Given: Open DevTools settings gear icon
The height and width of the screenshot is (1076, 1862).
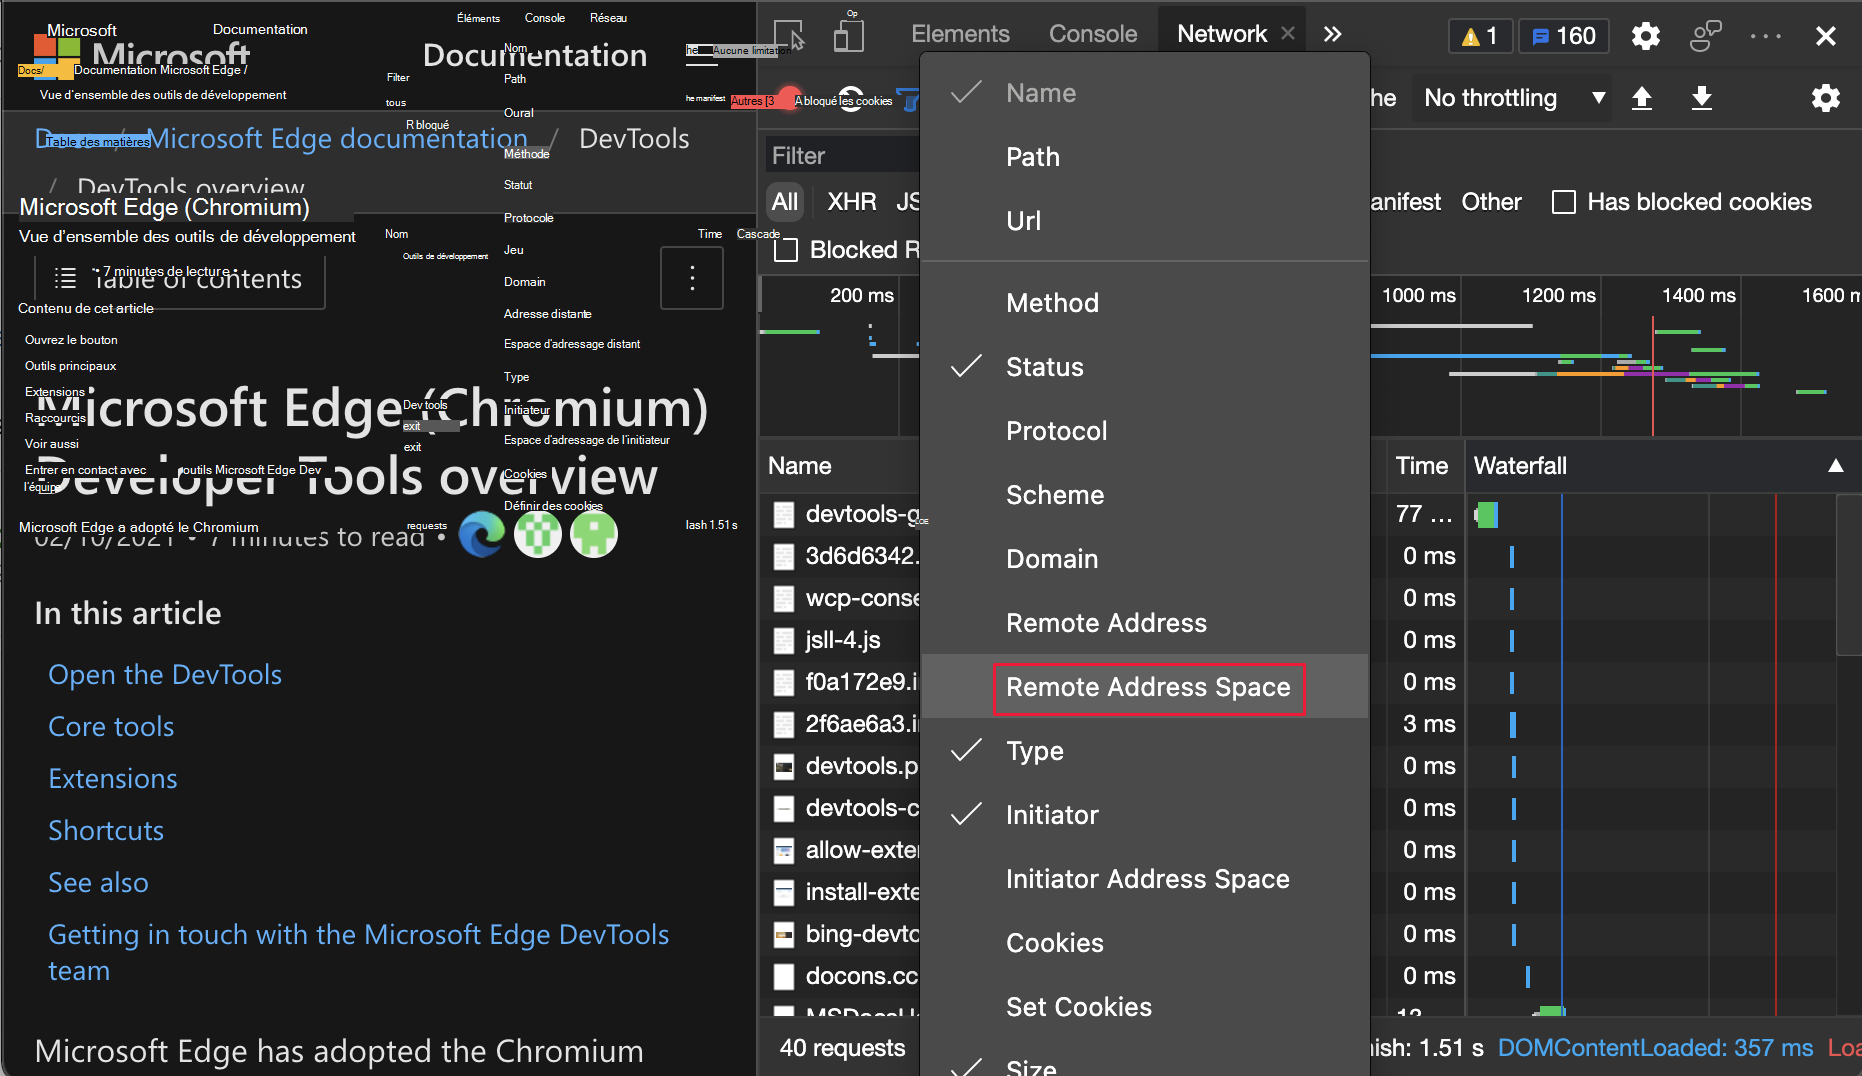Looking at the screenshot, I should click(x=1645, y=36).
